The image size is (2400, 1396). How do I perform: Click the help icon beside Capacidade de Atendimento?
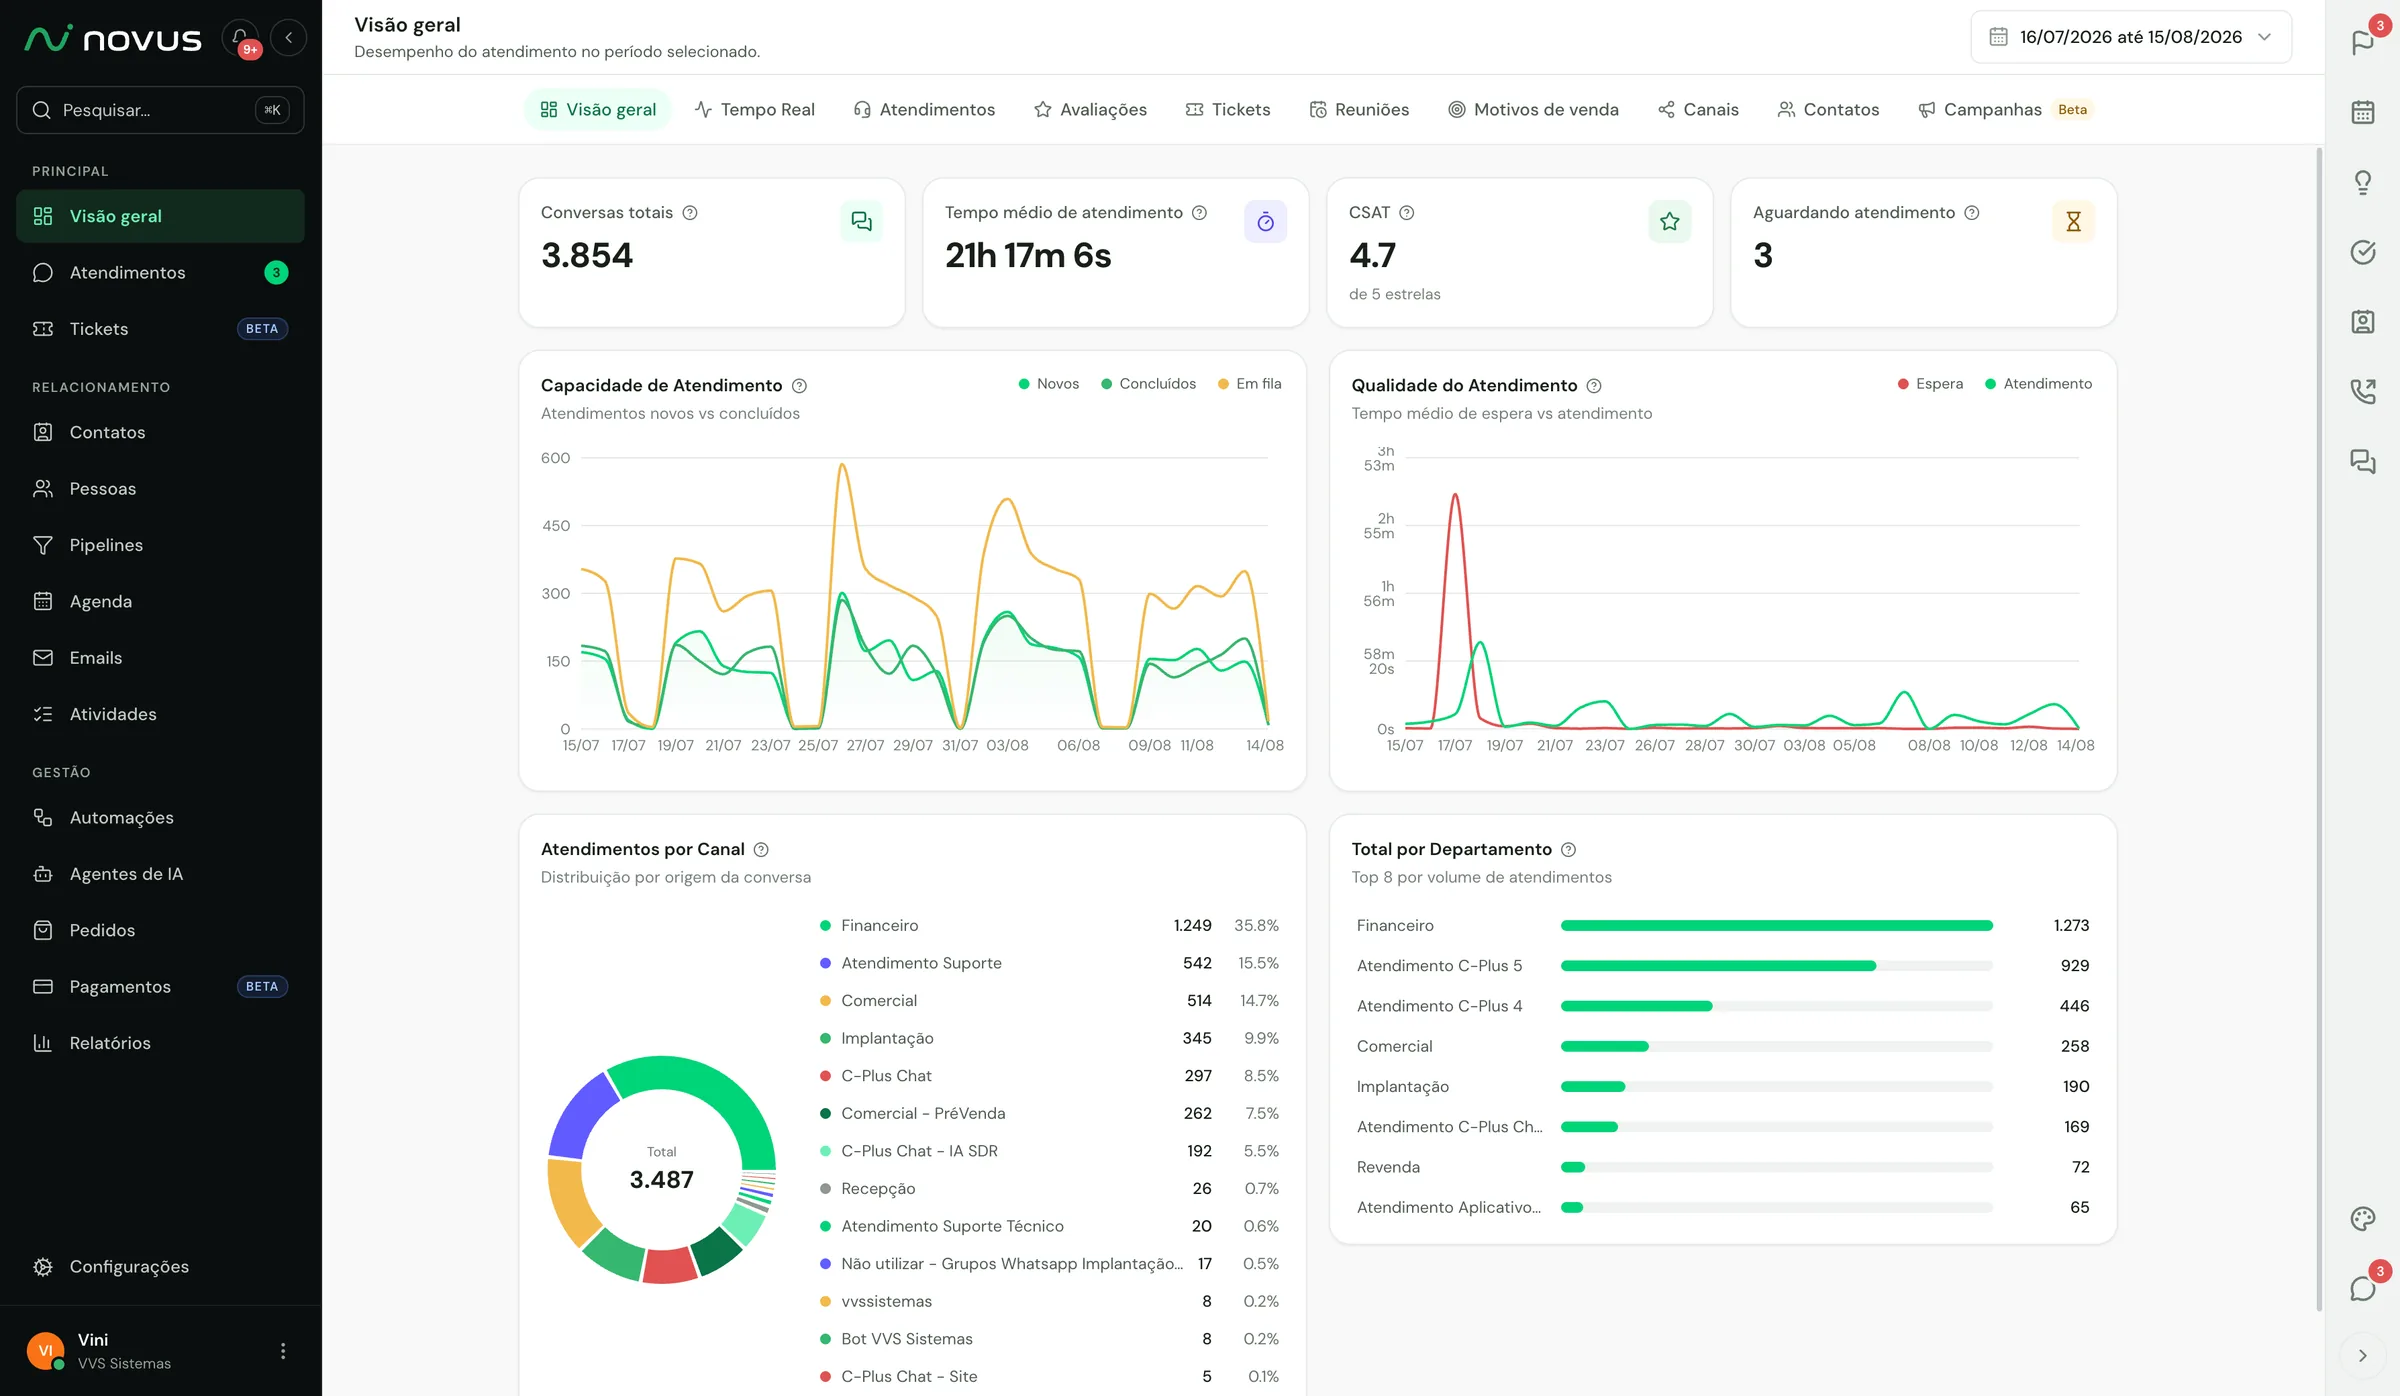click(799, 386)
